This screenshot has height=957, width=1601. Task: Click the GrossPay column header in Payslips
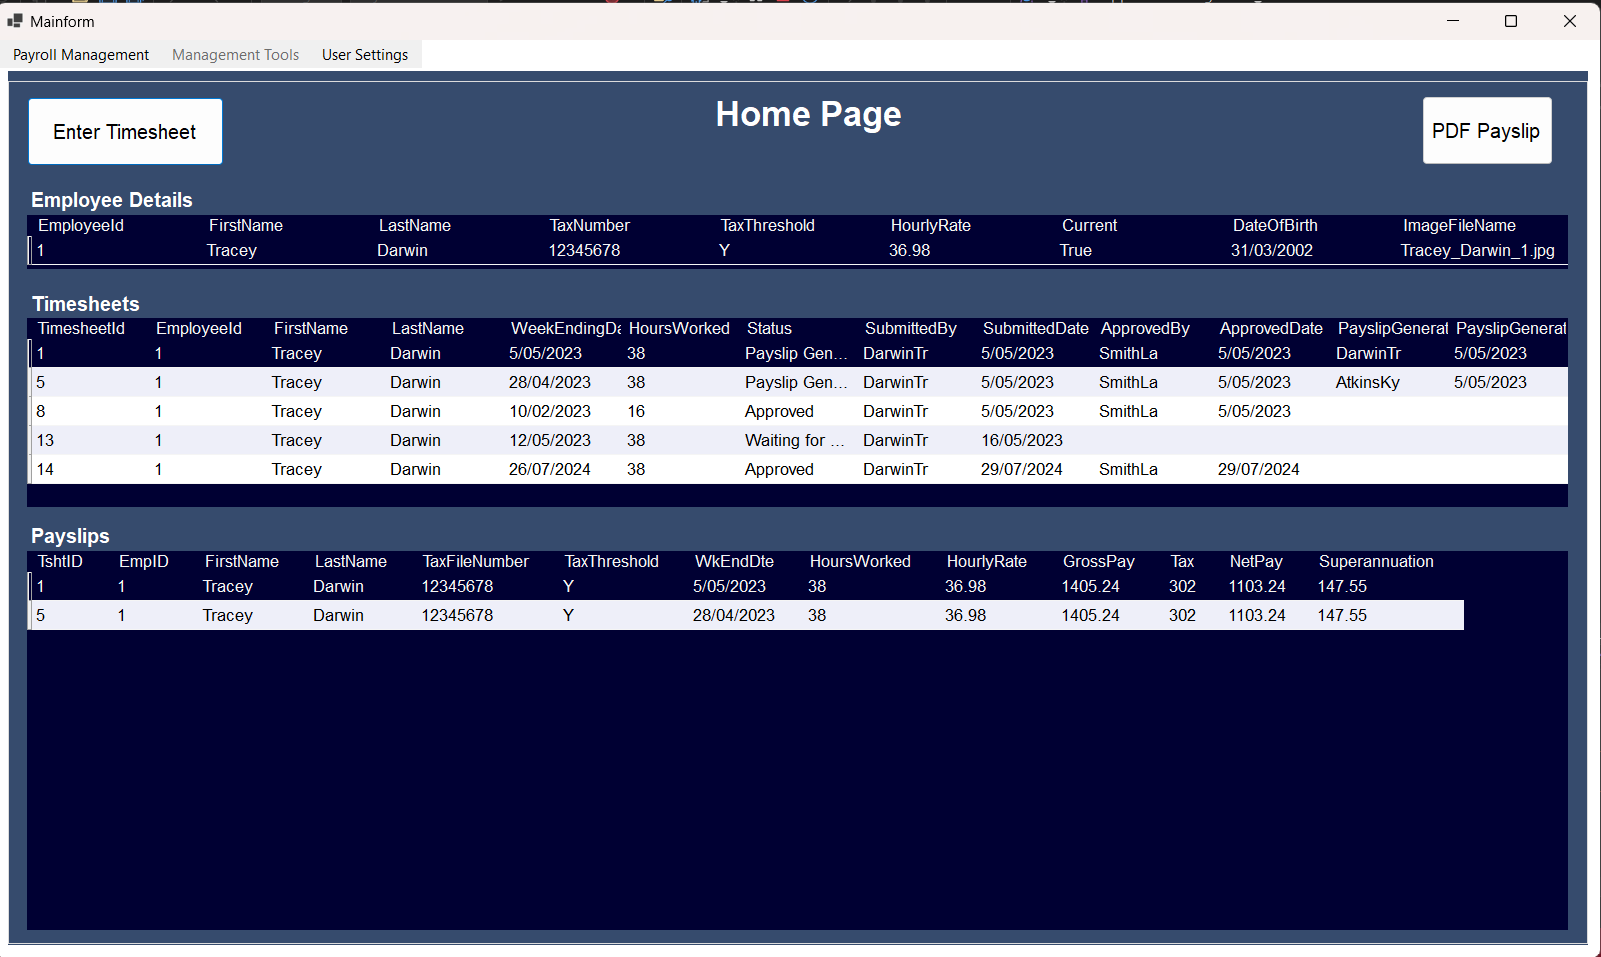point(1098,562)
